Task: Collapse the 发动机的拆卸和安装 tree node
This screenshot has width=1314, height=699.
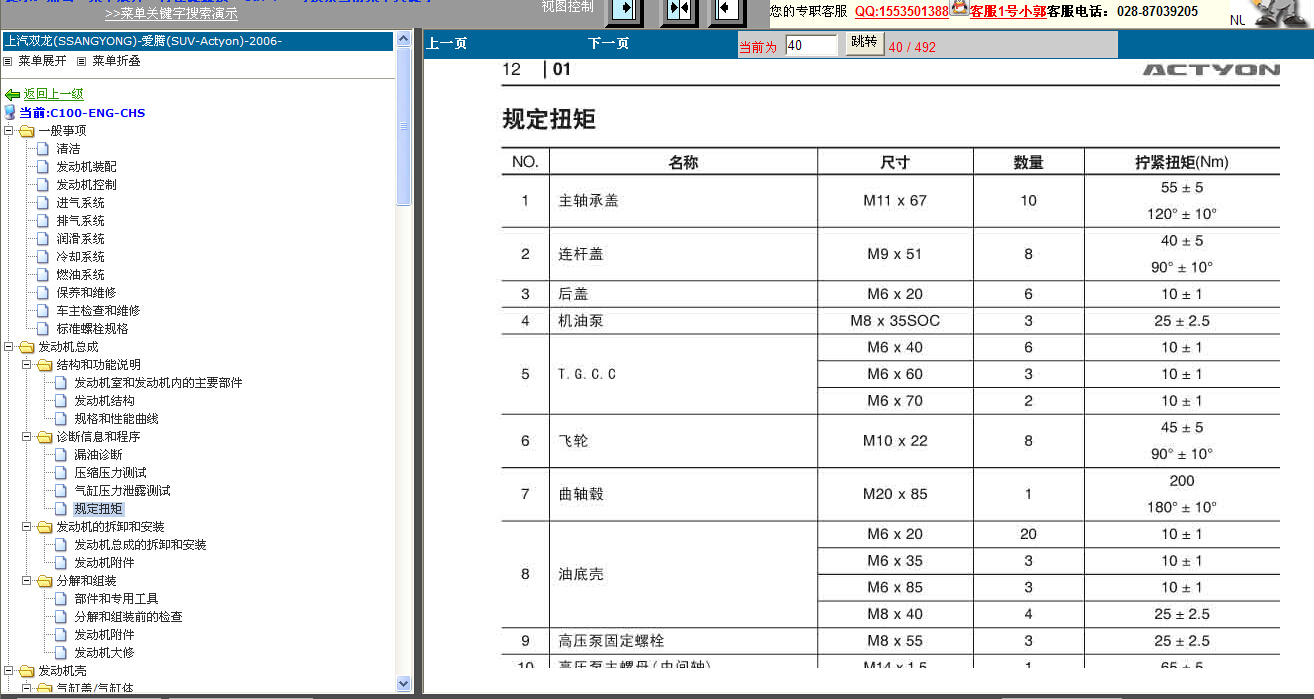Action: [x=26, y=527]
